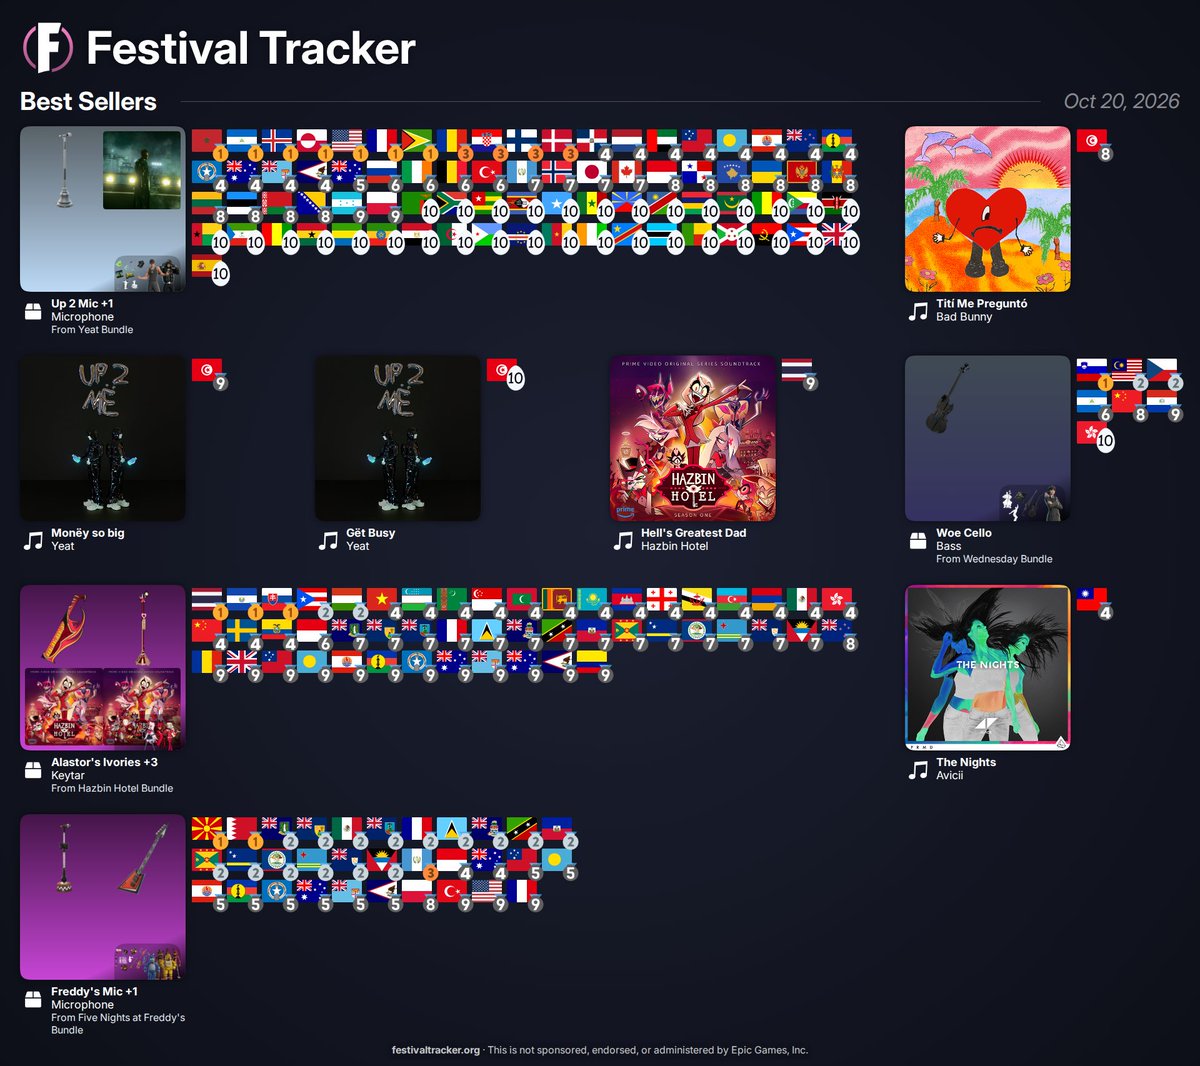The image size is (1200, 1066).
Task: Select the Vietnam flag ranked 4 for Alastor's Ivories
Action: 382,599
